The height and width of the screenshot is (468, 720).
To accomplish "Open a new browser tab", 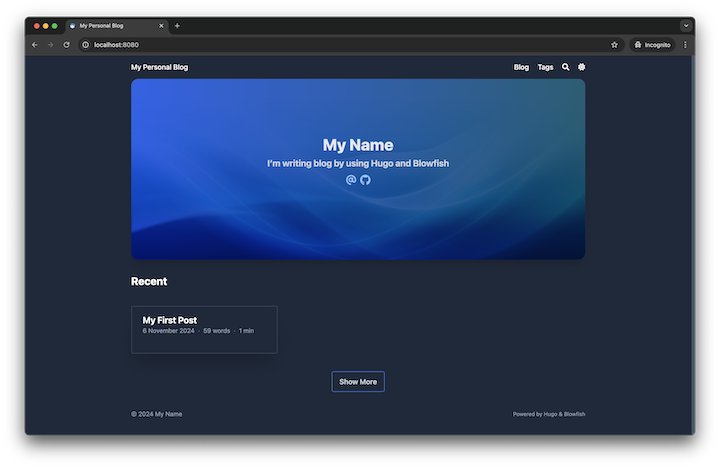I will (x=177, y=25).
